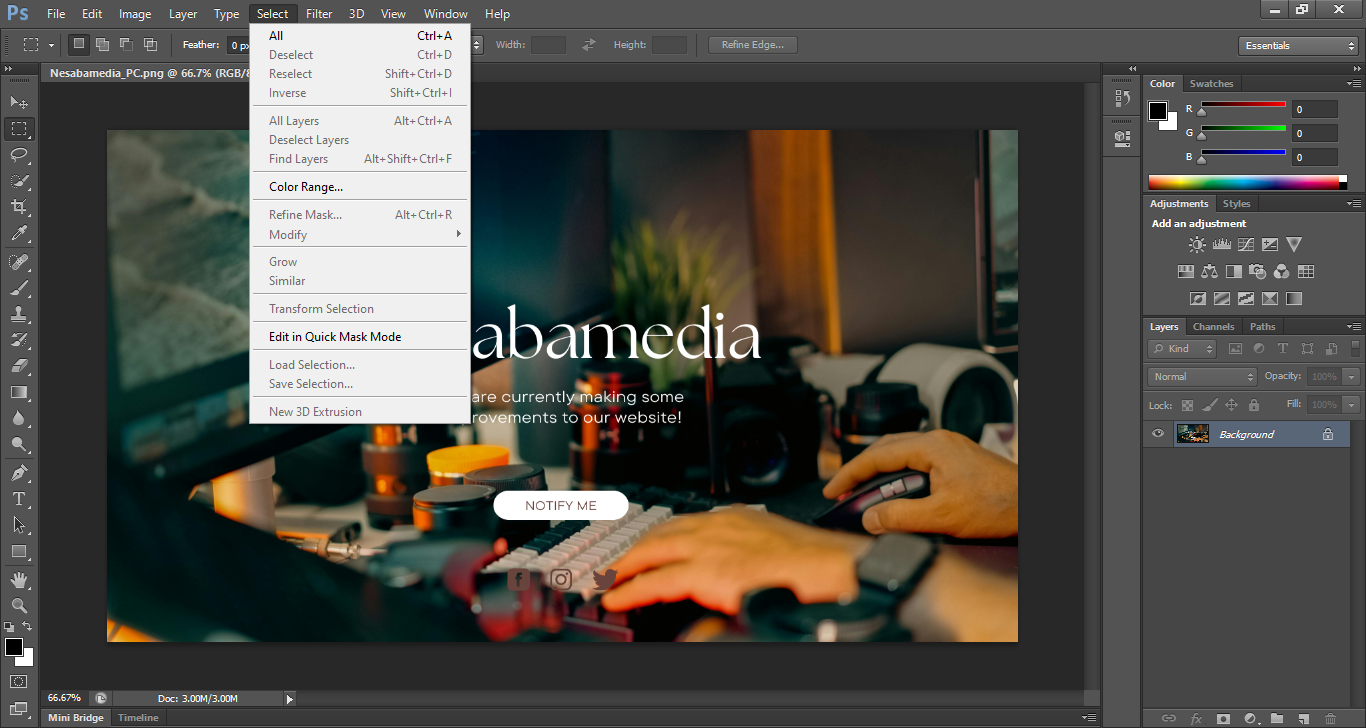The image size is (1366, 728).
Task: Click the Red value input field
Action: (1314, 109)
